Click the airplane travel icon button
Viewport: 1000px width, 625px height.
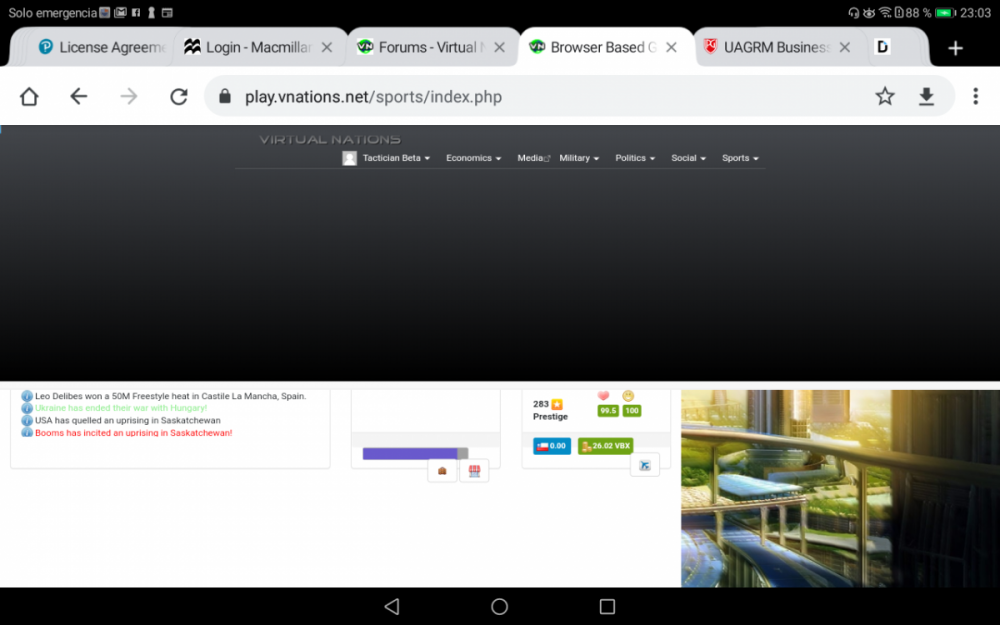pos(645,465)
